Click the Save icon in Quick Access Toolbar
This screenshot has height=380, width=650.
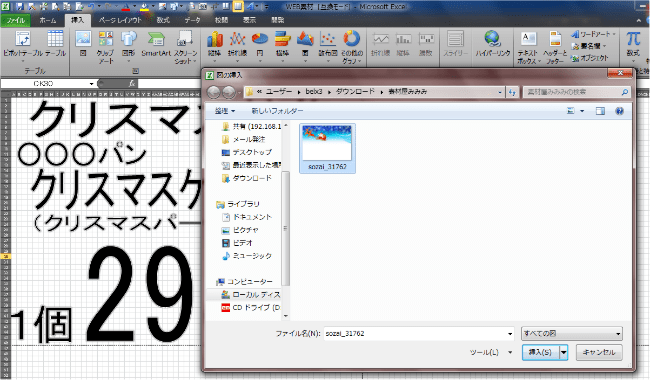click(x=21, y=7)
